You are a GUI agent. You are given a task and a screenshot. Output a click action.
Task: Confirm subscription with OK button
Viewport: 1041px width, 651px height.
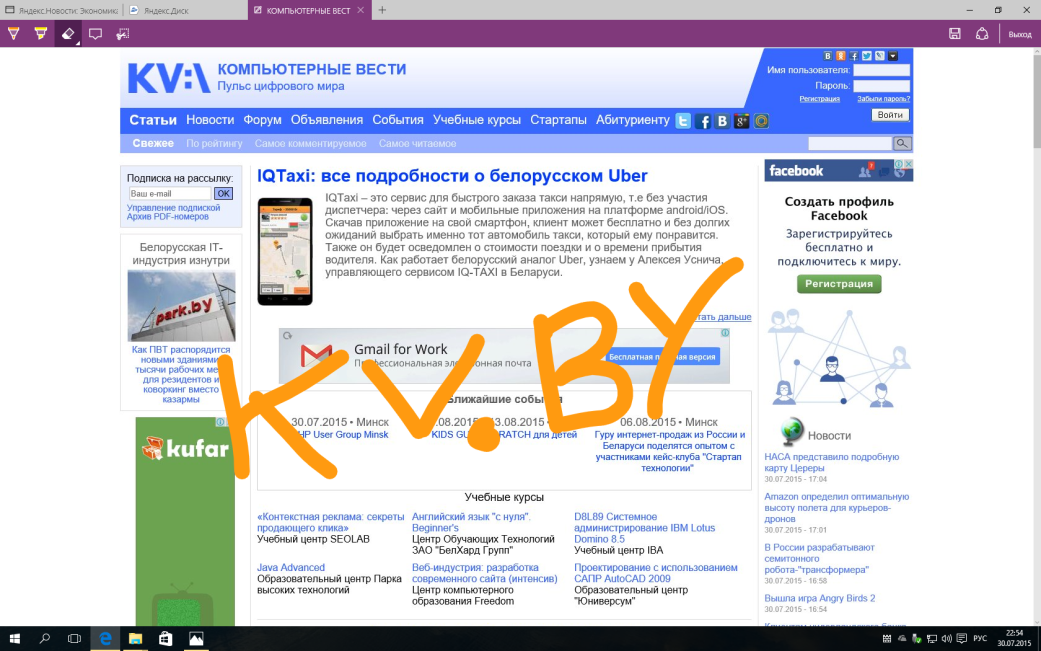(223, 194)
